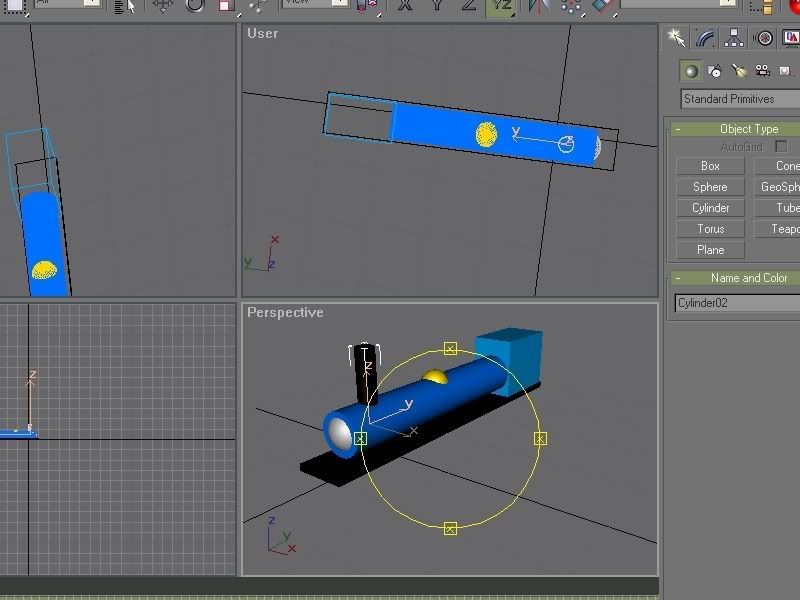800x600 pixels.
Task: Select the Cameras category icon
Action: click(x=762, y=71)
